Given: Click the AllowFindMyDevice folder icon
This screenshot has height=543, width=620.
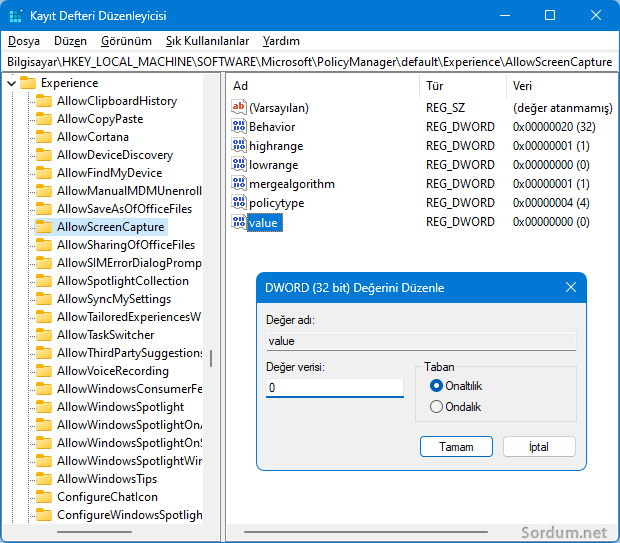Looking at the screenshot, I should pyautogui.click(x=43, y=173).
